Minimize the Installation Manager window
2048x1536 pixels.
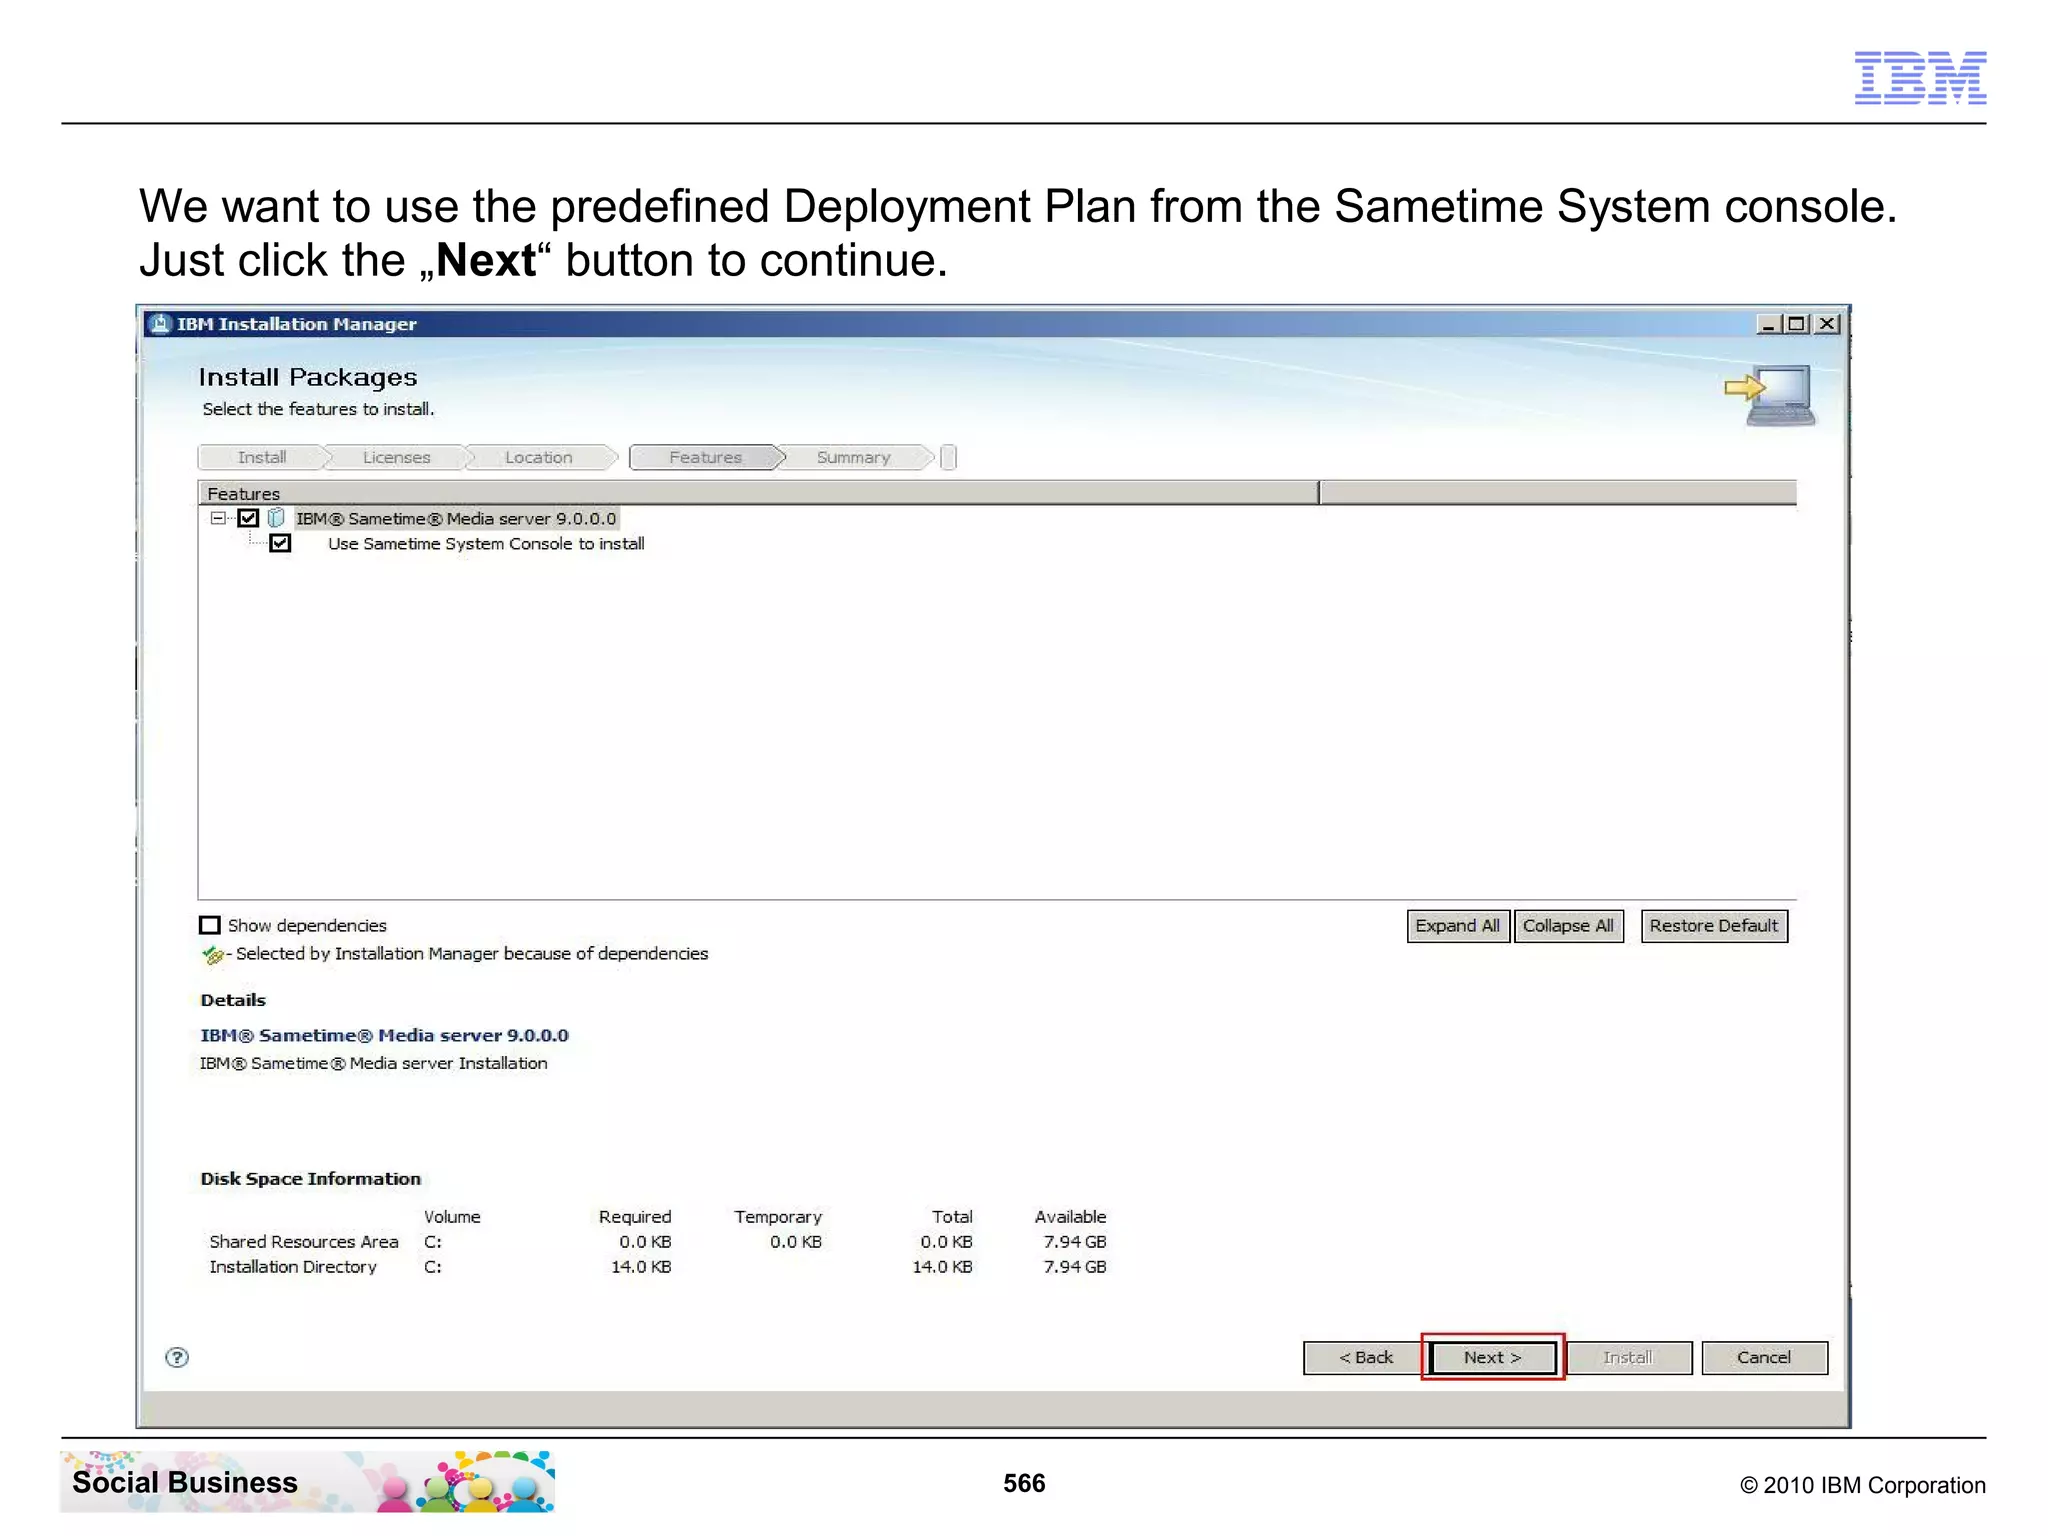pos(1767,324)
